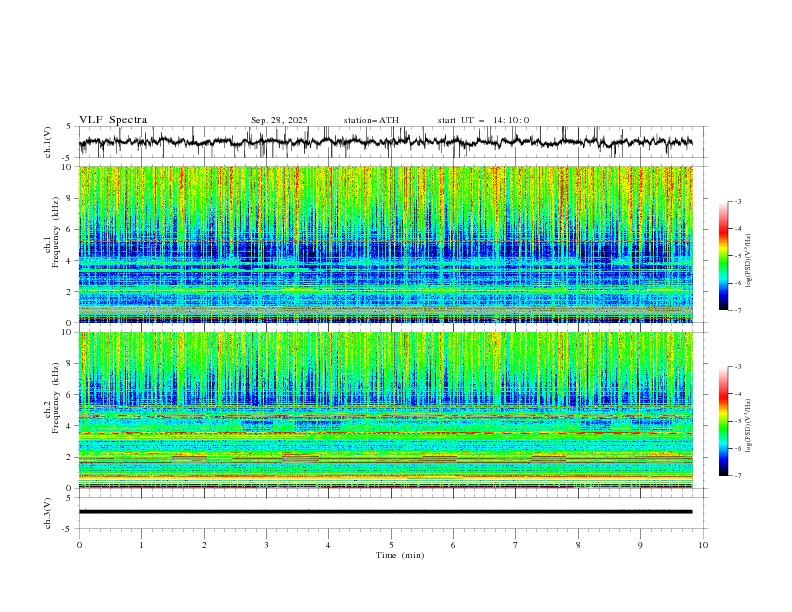Click the "-7" label on ch.2 colorbar
792x612 pixels.
pyautogui.click(x=737, y=475)
